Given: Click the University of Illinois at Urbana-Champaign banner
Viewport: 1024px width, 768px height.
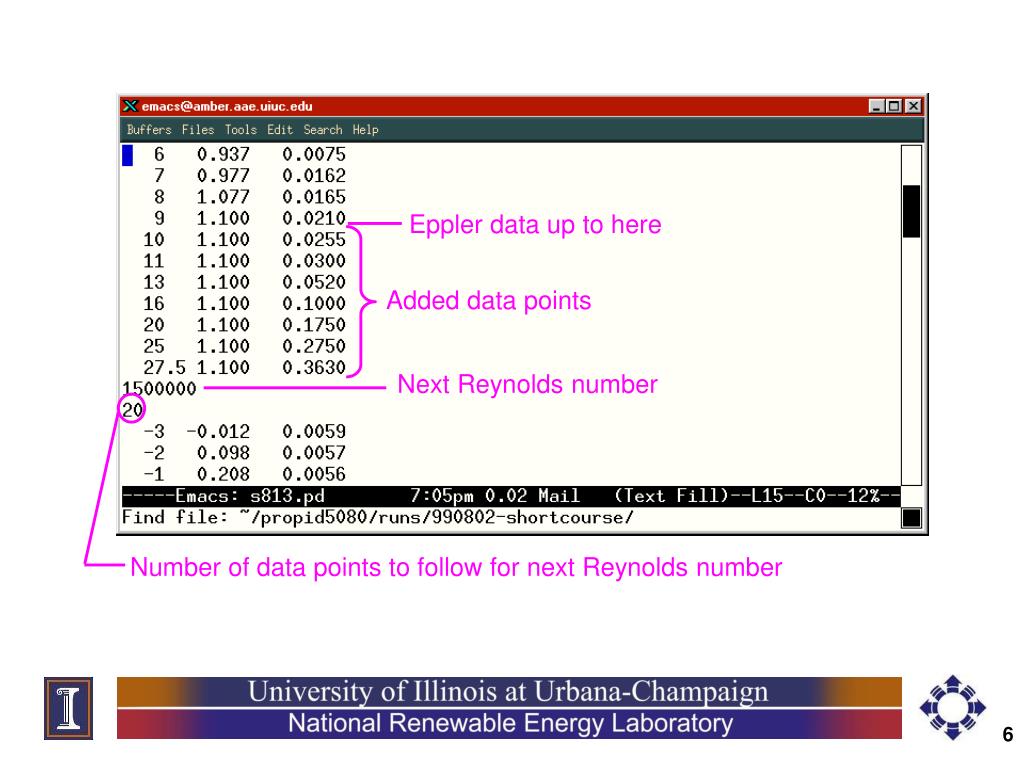Looking at the screenshot, I should (508, 691).
